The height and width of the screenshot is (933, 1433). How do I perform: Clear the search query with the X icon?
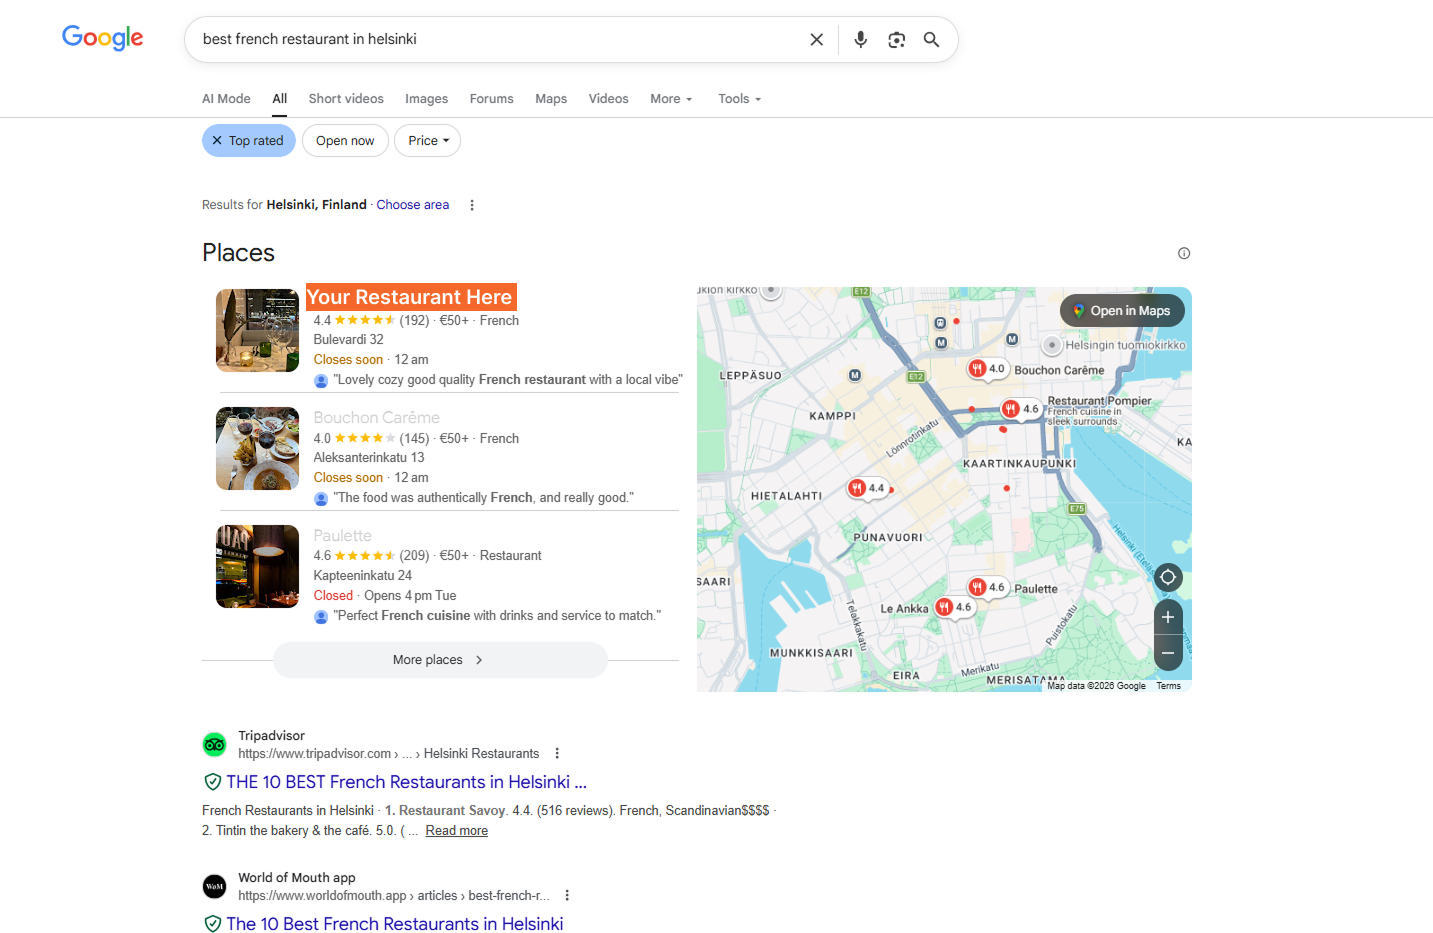(x=817, y=39)
